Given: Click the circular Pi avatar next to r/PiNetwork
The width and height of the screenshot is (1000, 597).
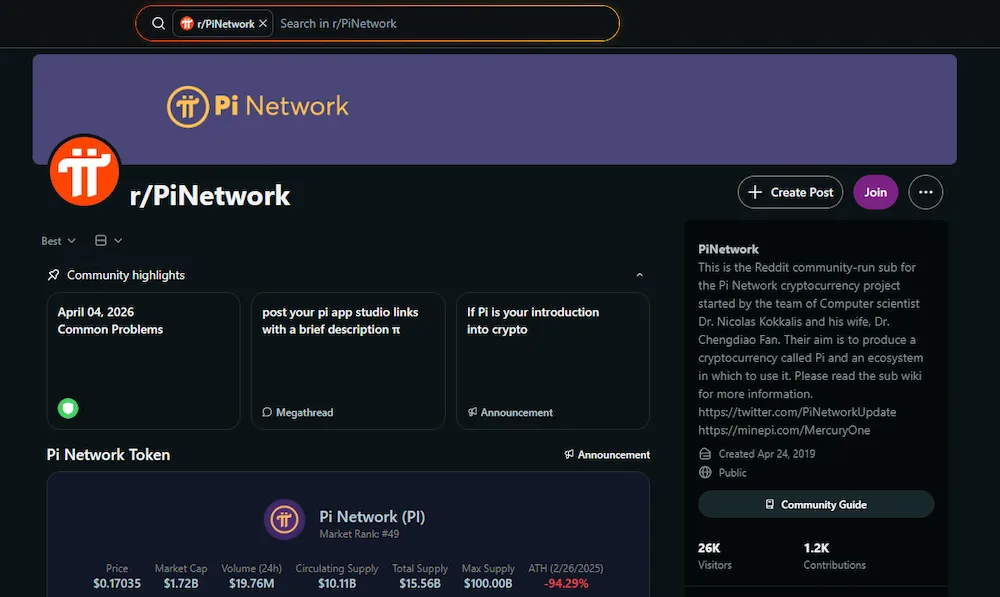Looking at the screenshot, I should [85, 170].
